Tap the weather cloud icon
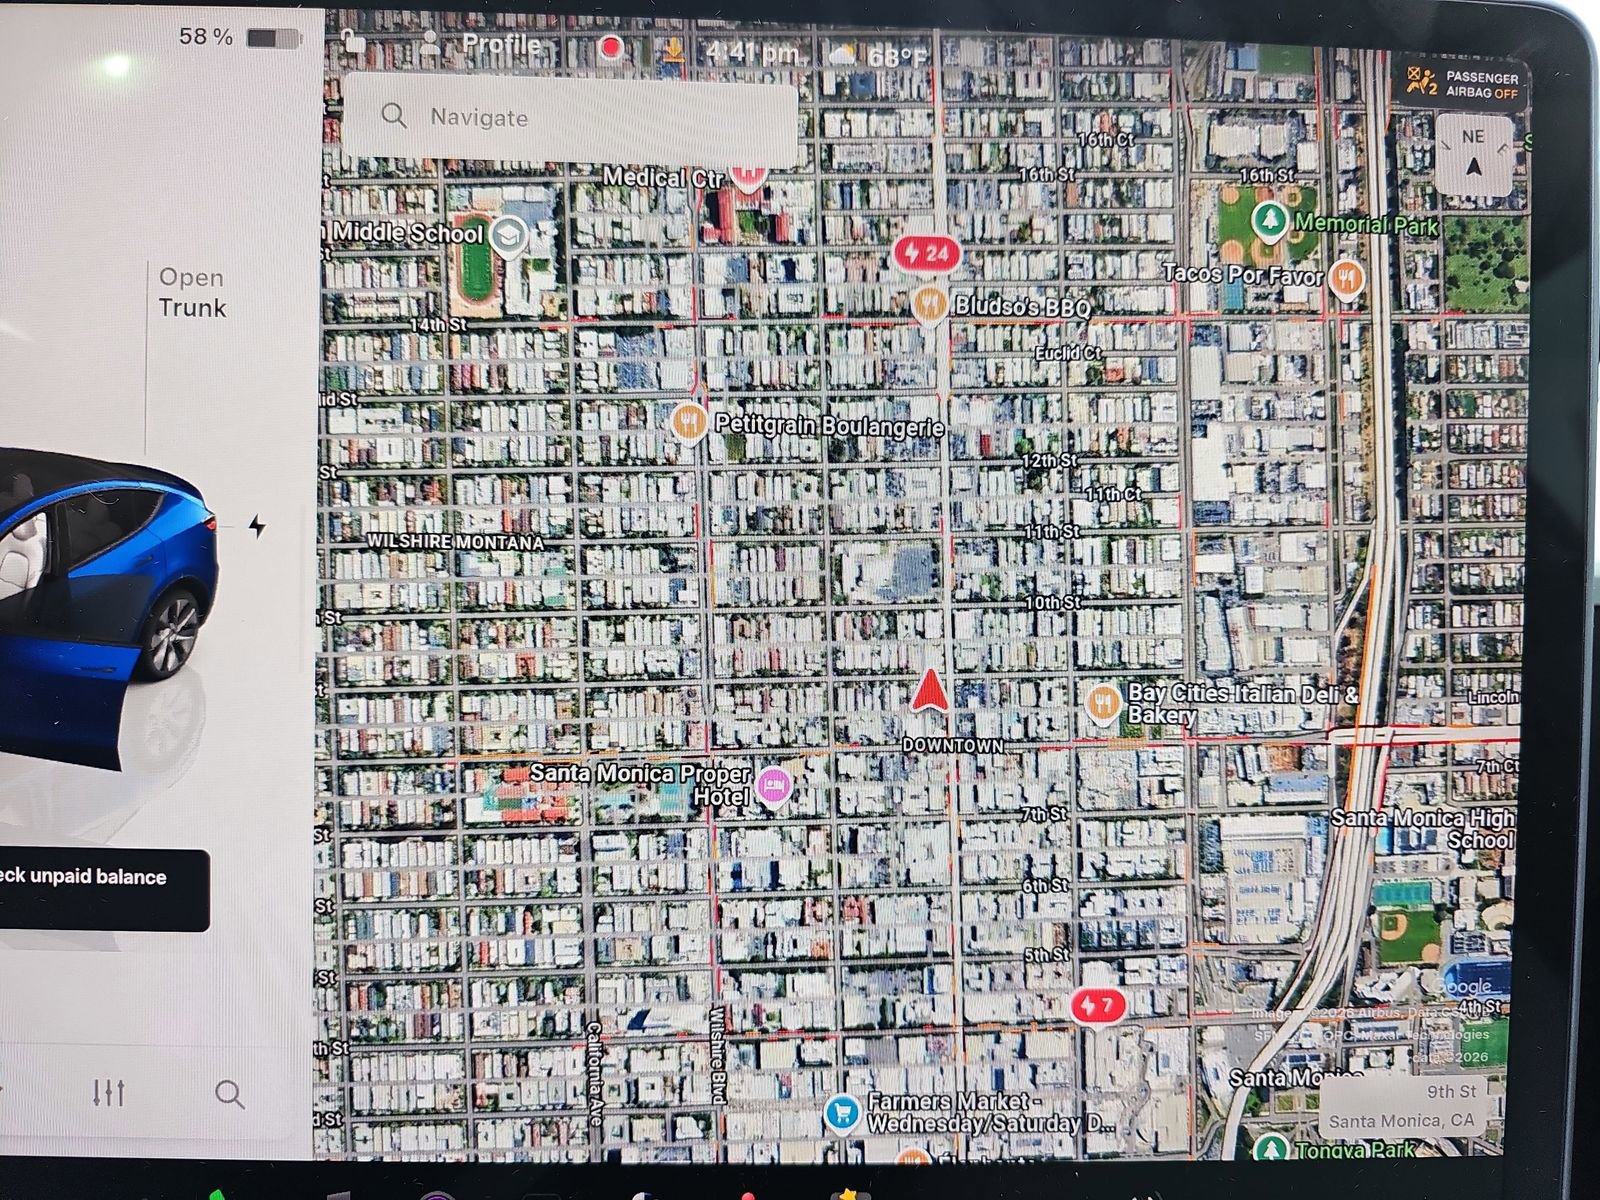The width and height of the screenshot is (1600, 1200). click(842, 55)
